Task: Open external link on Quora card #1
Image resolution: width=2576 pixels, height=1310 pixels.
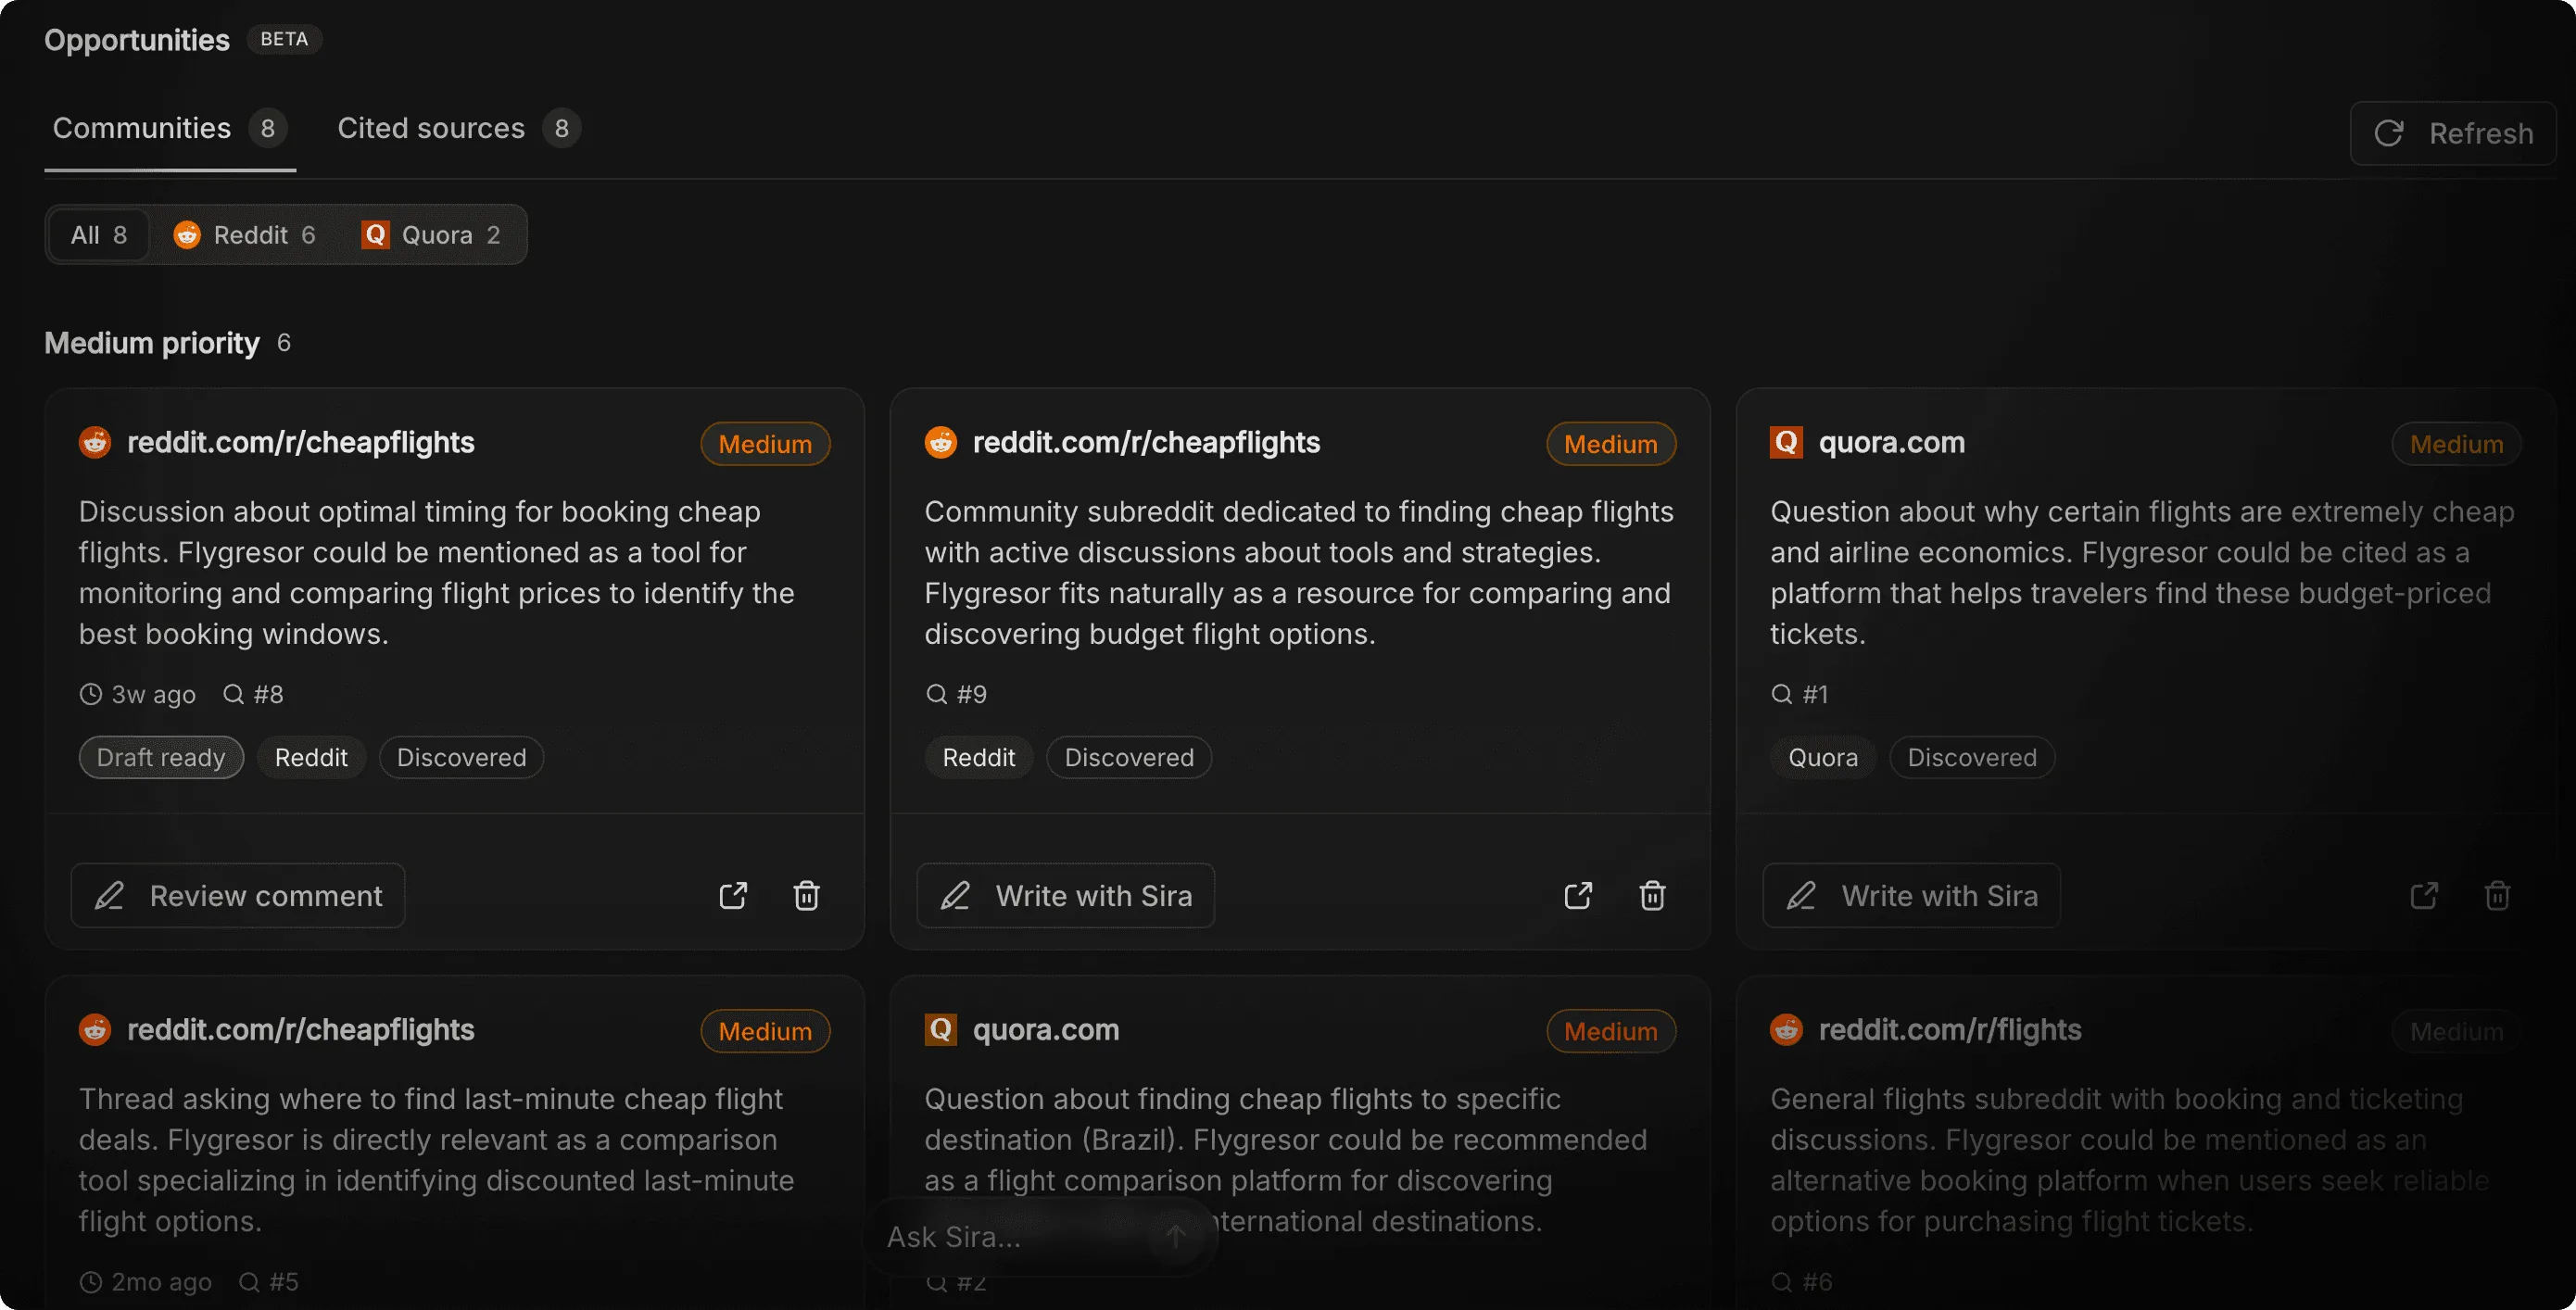Action: click(x=2424, y=895)
